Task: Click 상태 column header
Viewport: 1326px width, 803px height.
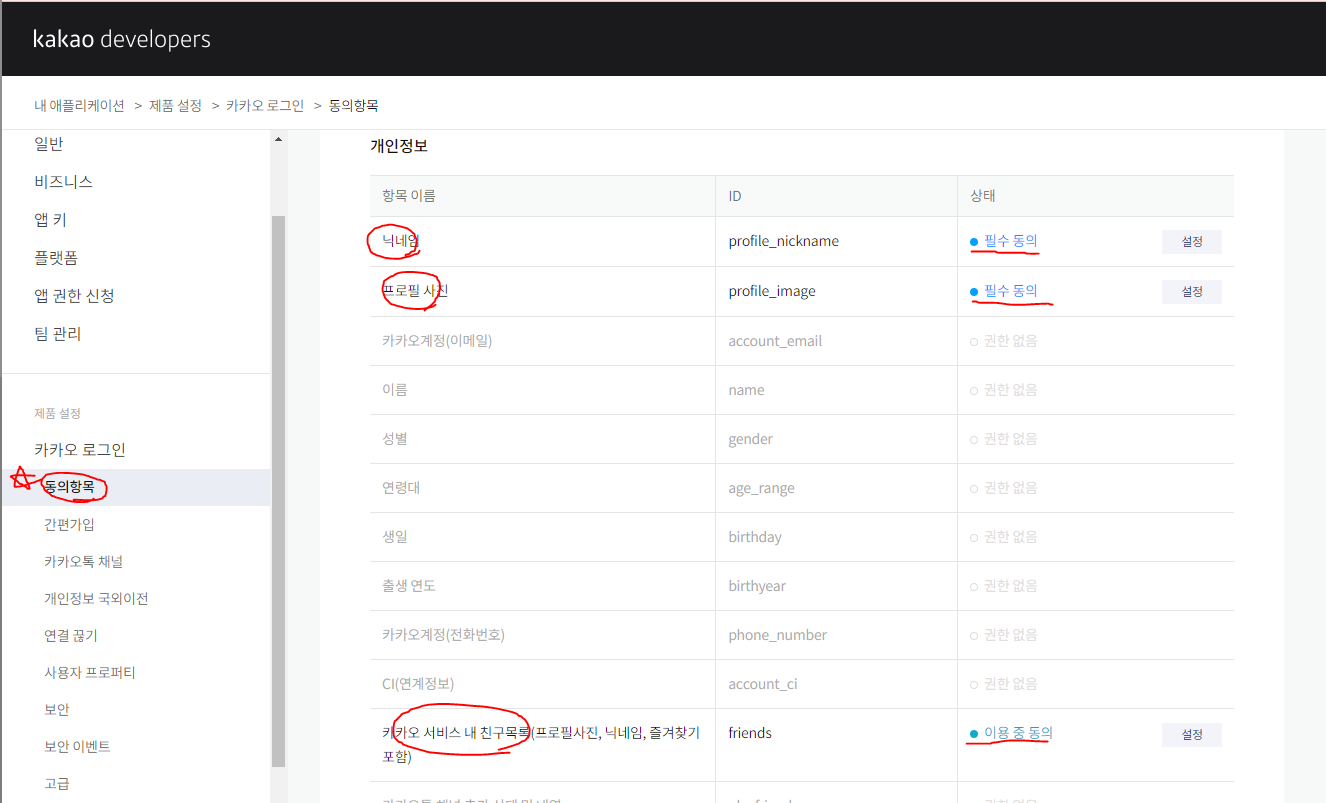Action: 982,196
